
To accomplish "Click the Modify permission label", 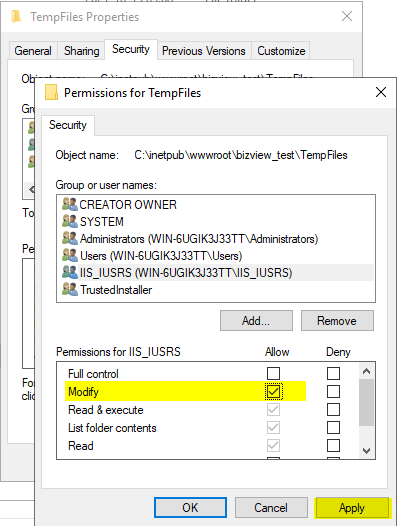I will click(x=84, y=391).
